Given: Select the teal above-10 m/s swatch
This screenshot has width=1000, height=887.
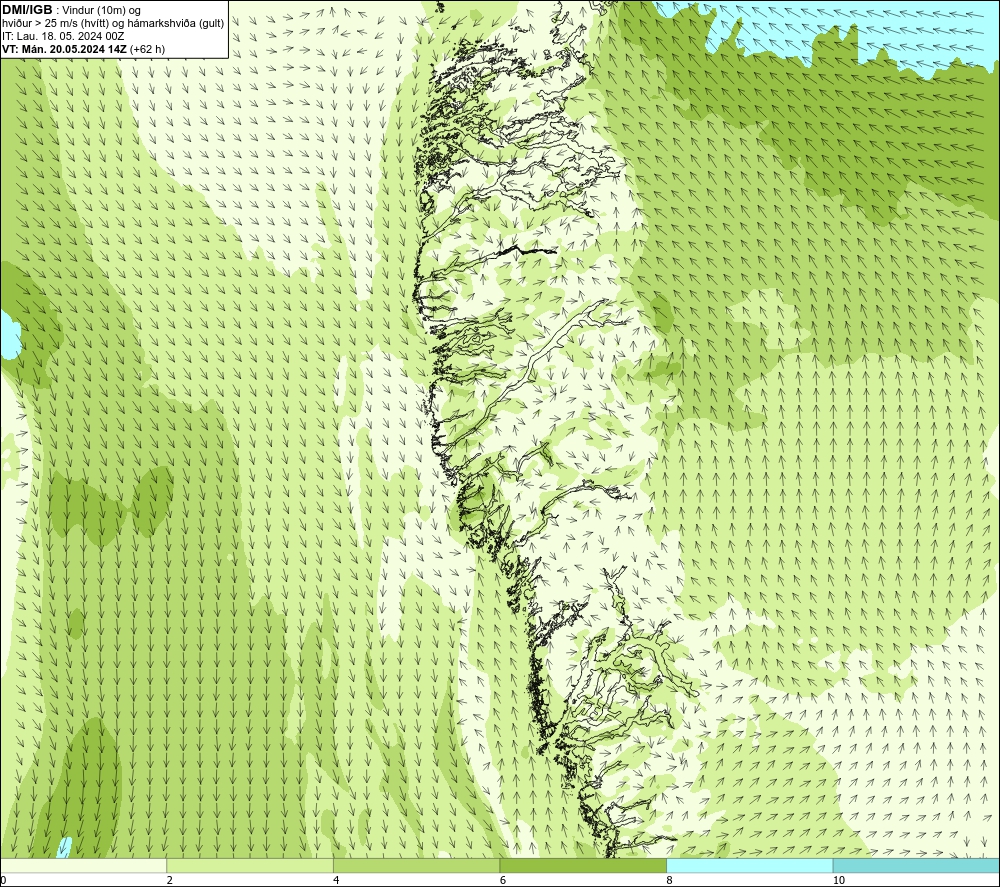Looking at the screenshot, I should click(916, 865).
